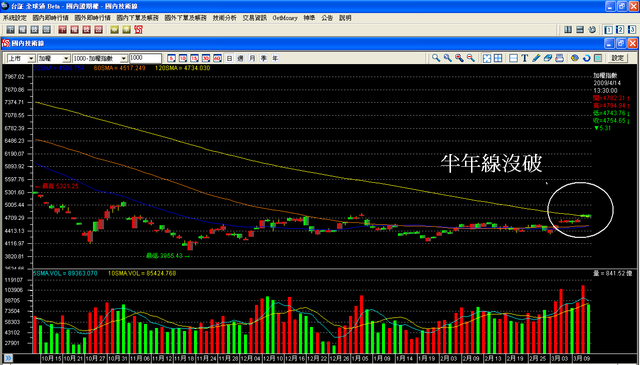Select the eraser tool
The image size is (640, 365).
(x=548, y=58)
